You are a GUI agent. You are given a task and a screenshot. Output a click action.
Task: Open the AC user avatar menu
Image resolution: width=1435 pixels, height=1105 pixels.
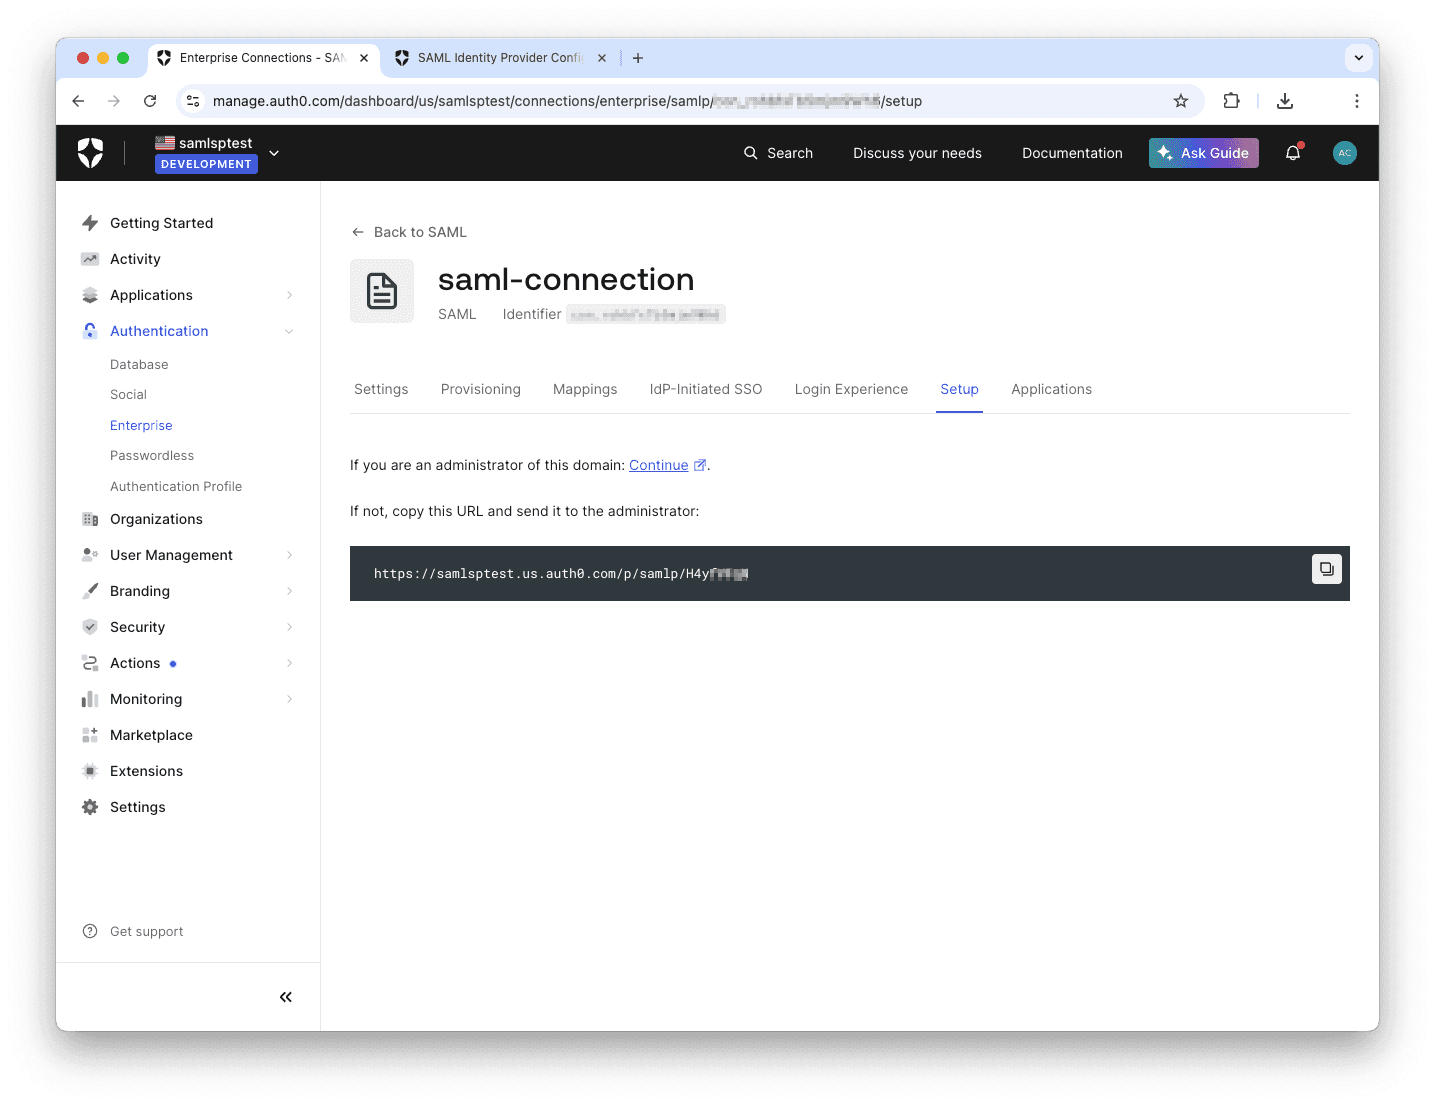1344,153
